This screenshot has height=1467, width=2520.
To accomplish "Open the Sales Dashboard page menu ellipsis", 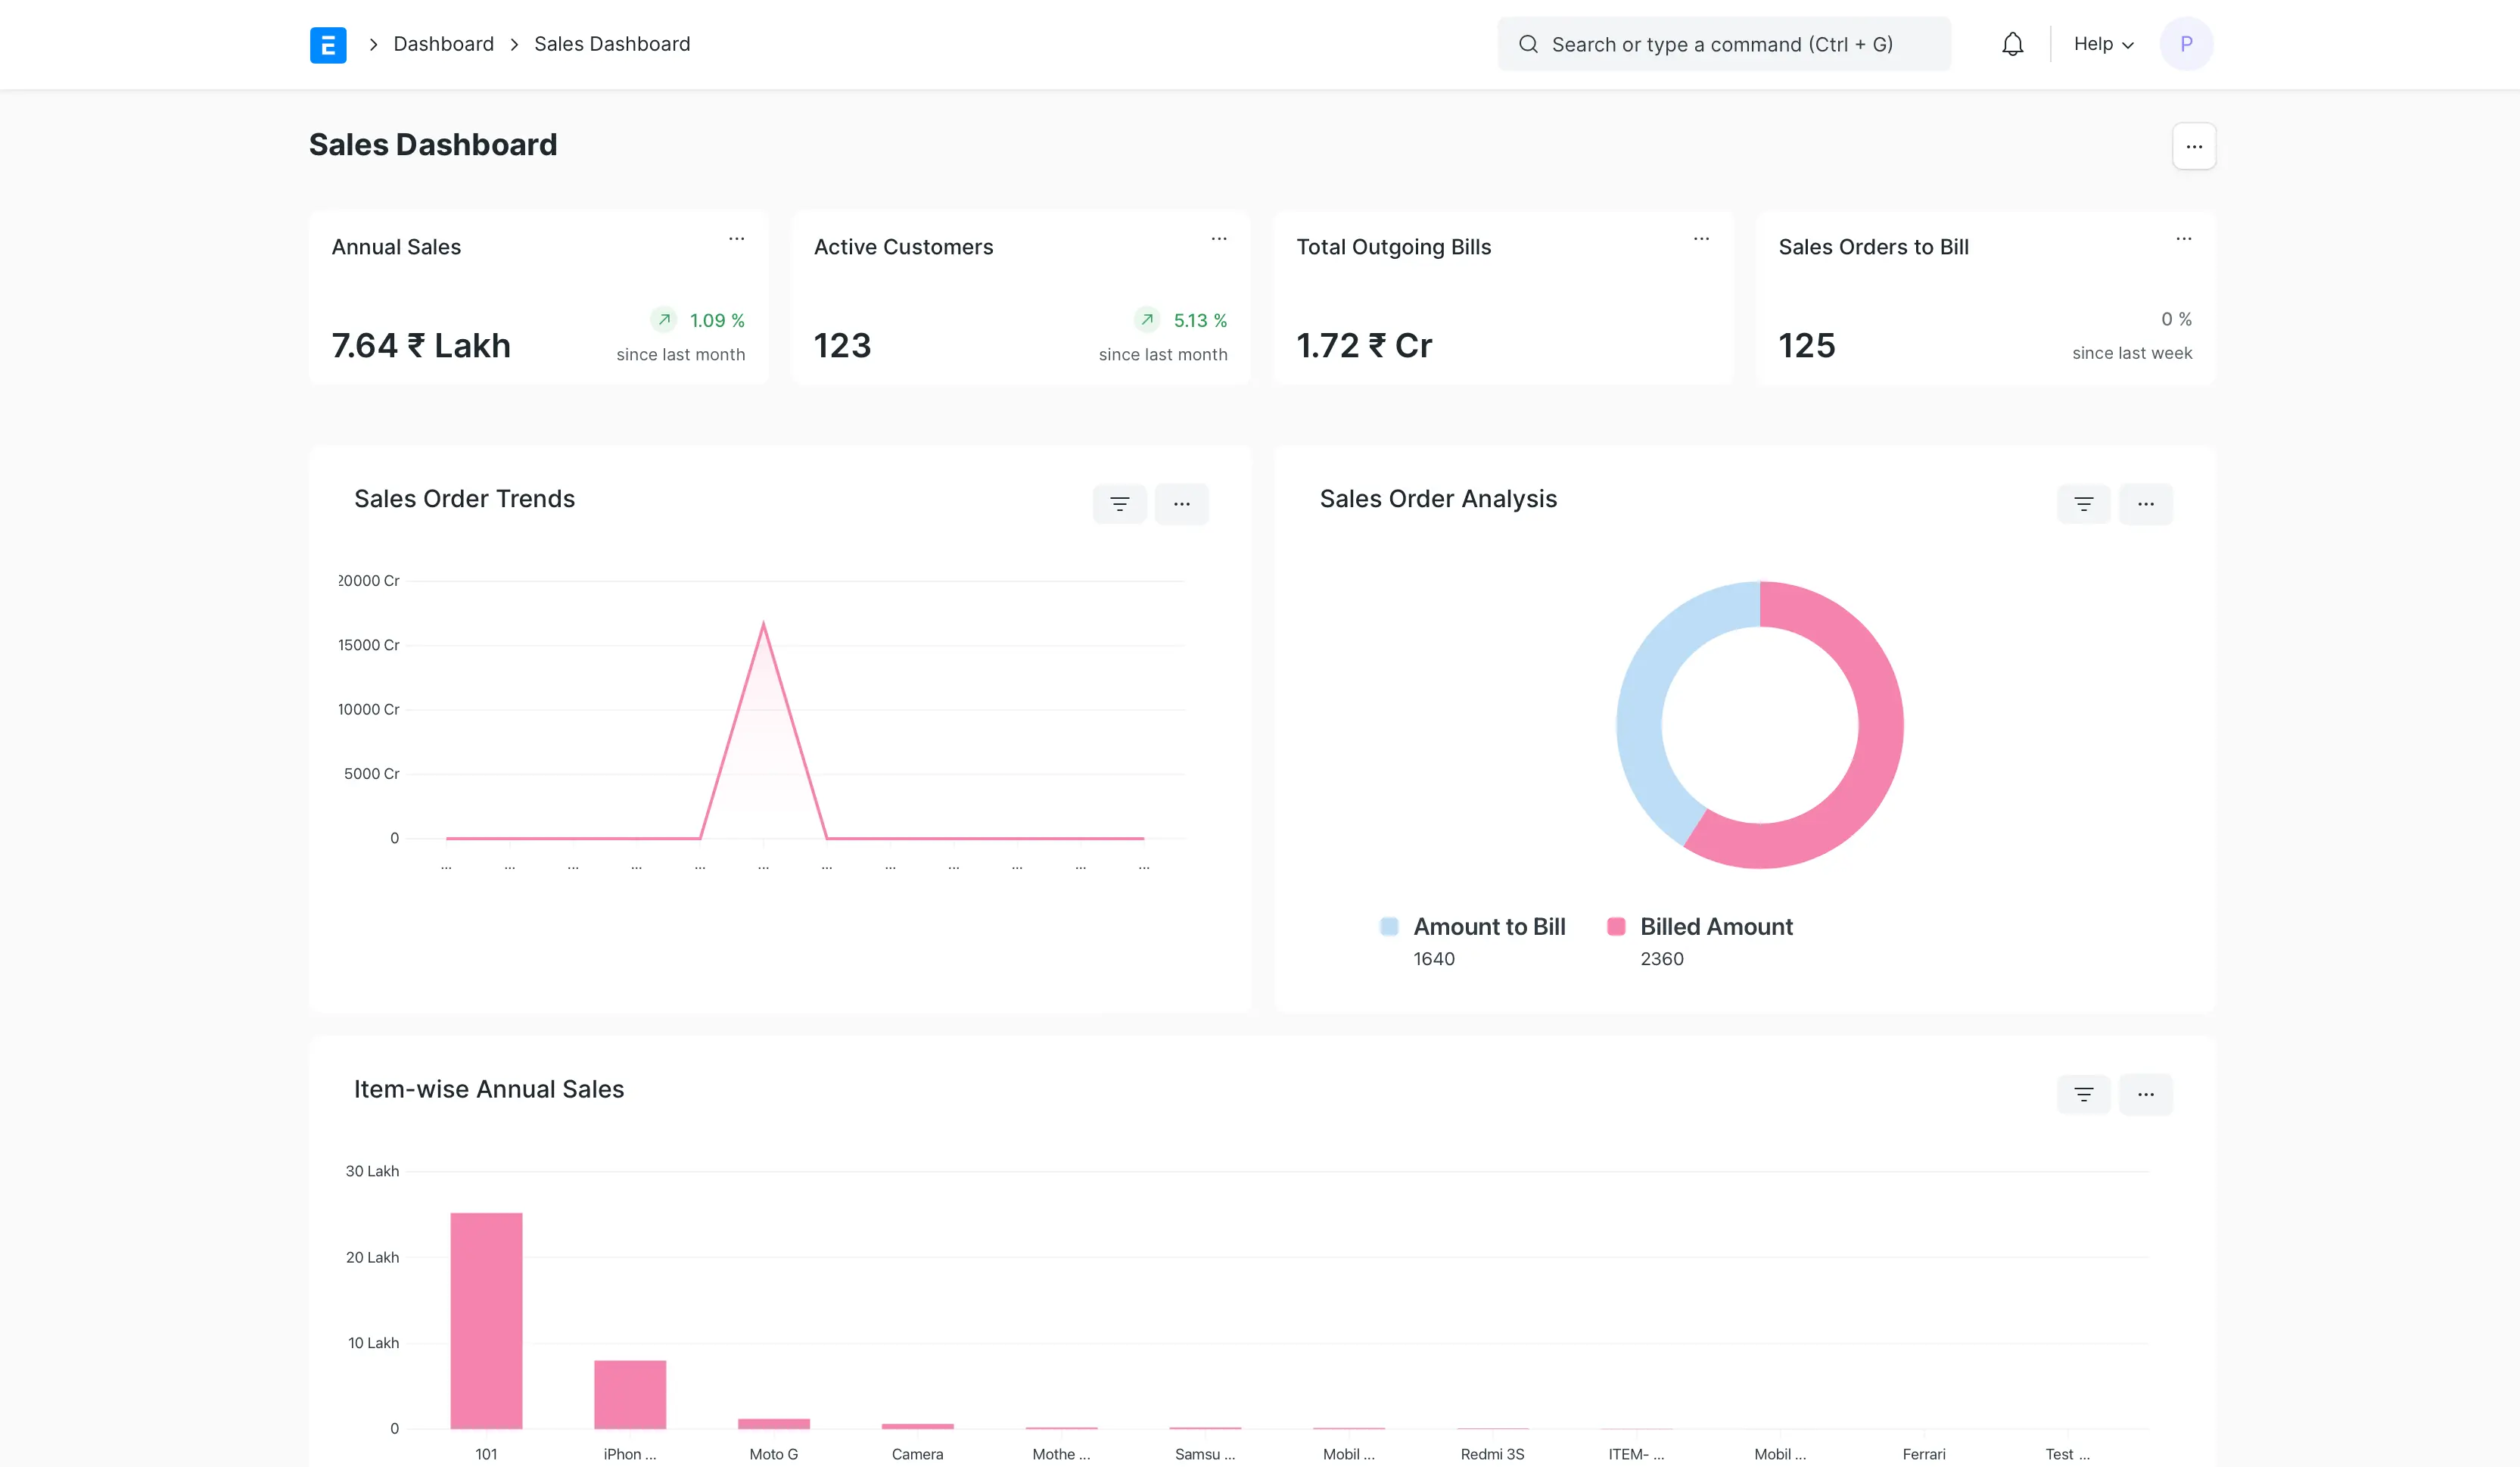I will pos(2194,146).
